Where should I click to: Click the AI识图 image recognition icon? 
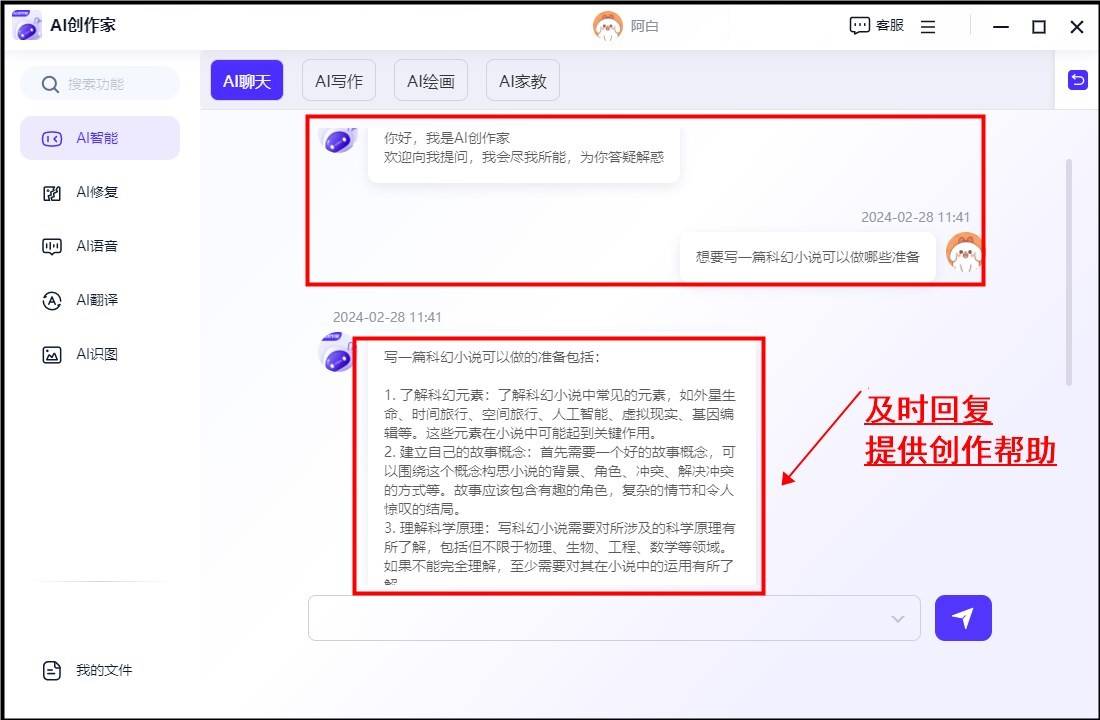tap(52, 355)
